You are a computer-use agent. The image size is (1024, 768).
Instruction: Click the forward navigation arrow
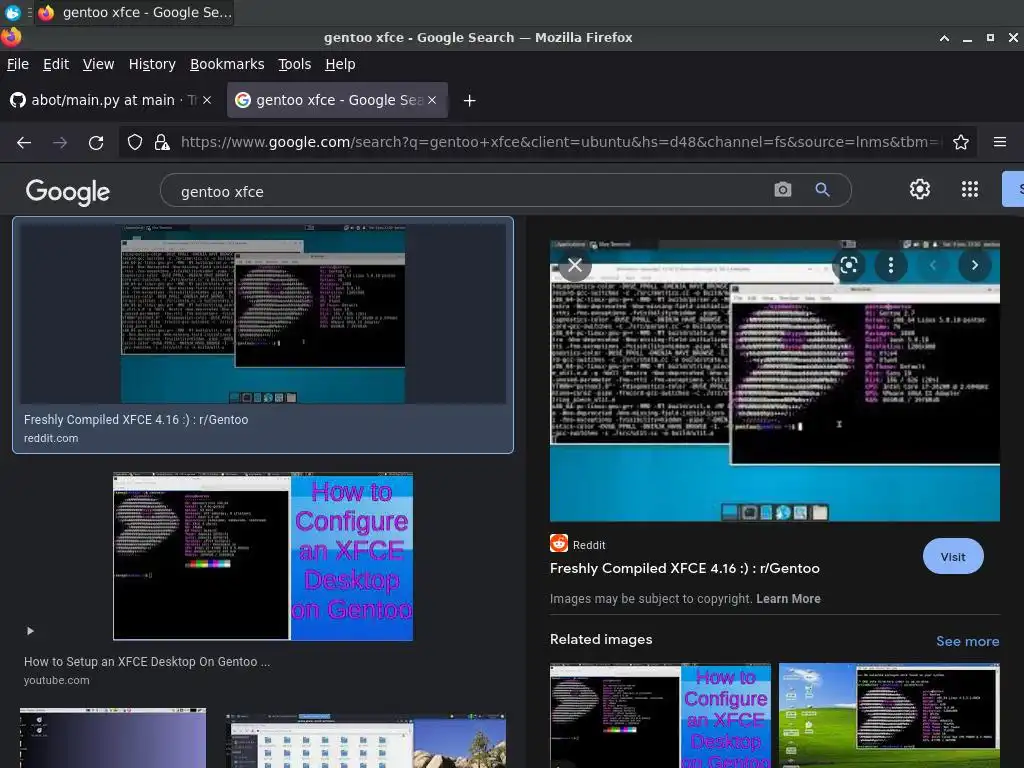(x=60, y=142)
